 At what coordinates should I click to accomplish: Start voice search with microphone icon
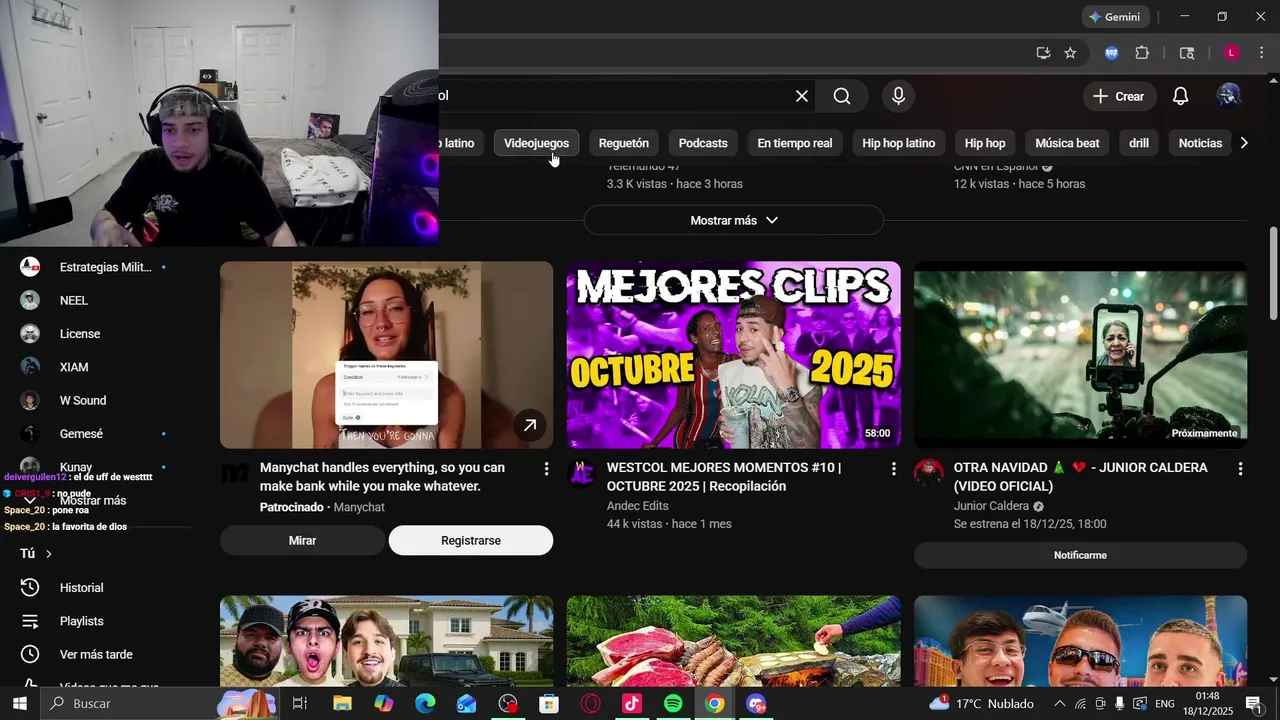click(898, 96)
